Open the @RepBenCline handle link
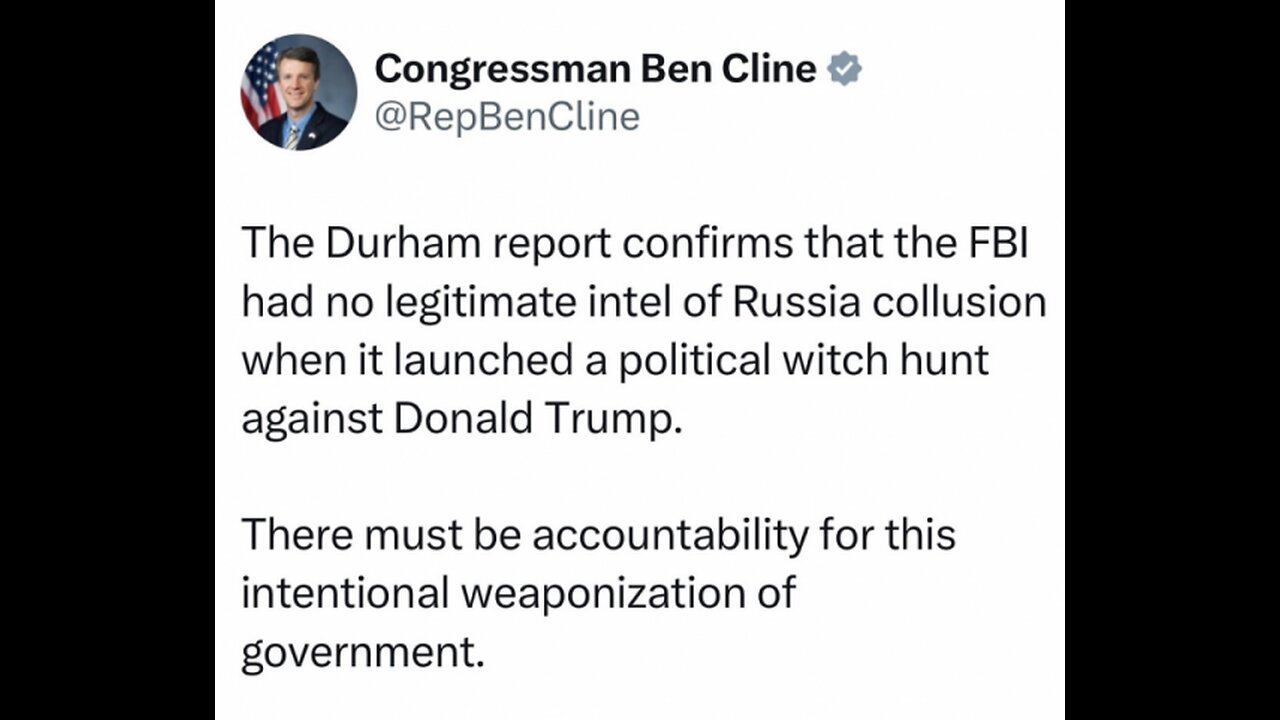The height and width of the screenshot is (720, 1280). [506, 117]
